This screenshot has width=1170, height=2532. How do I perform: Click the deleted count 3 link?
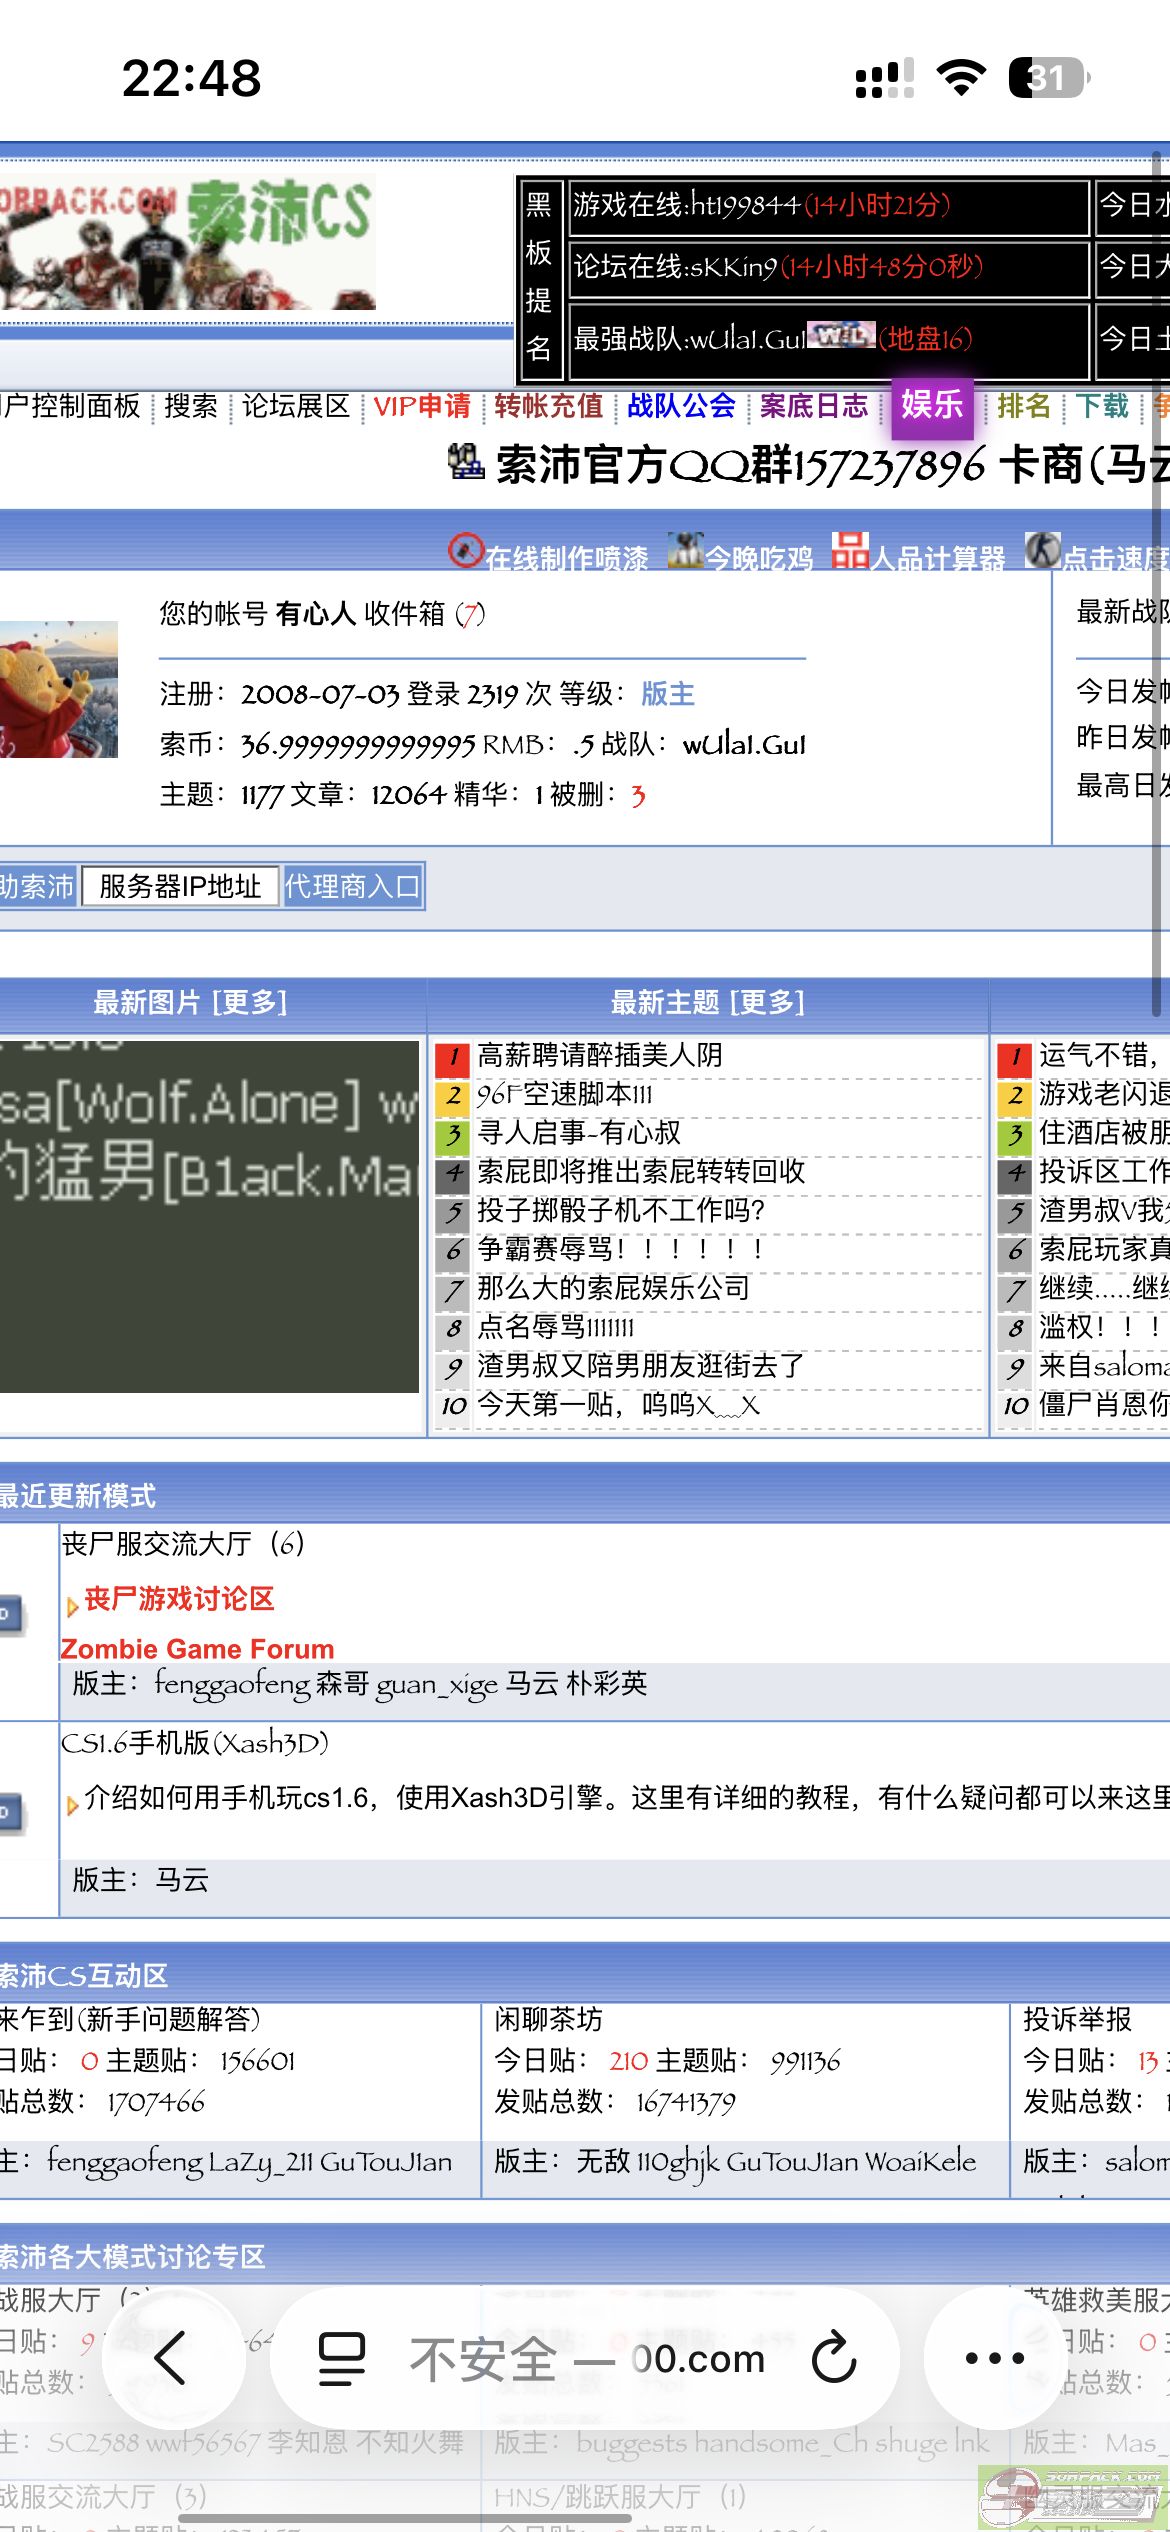[638, 795]
